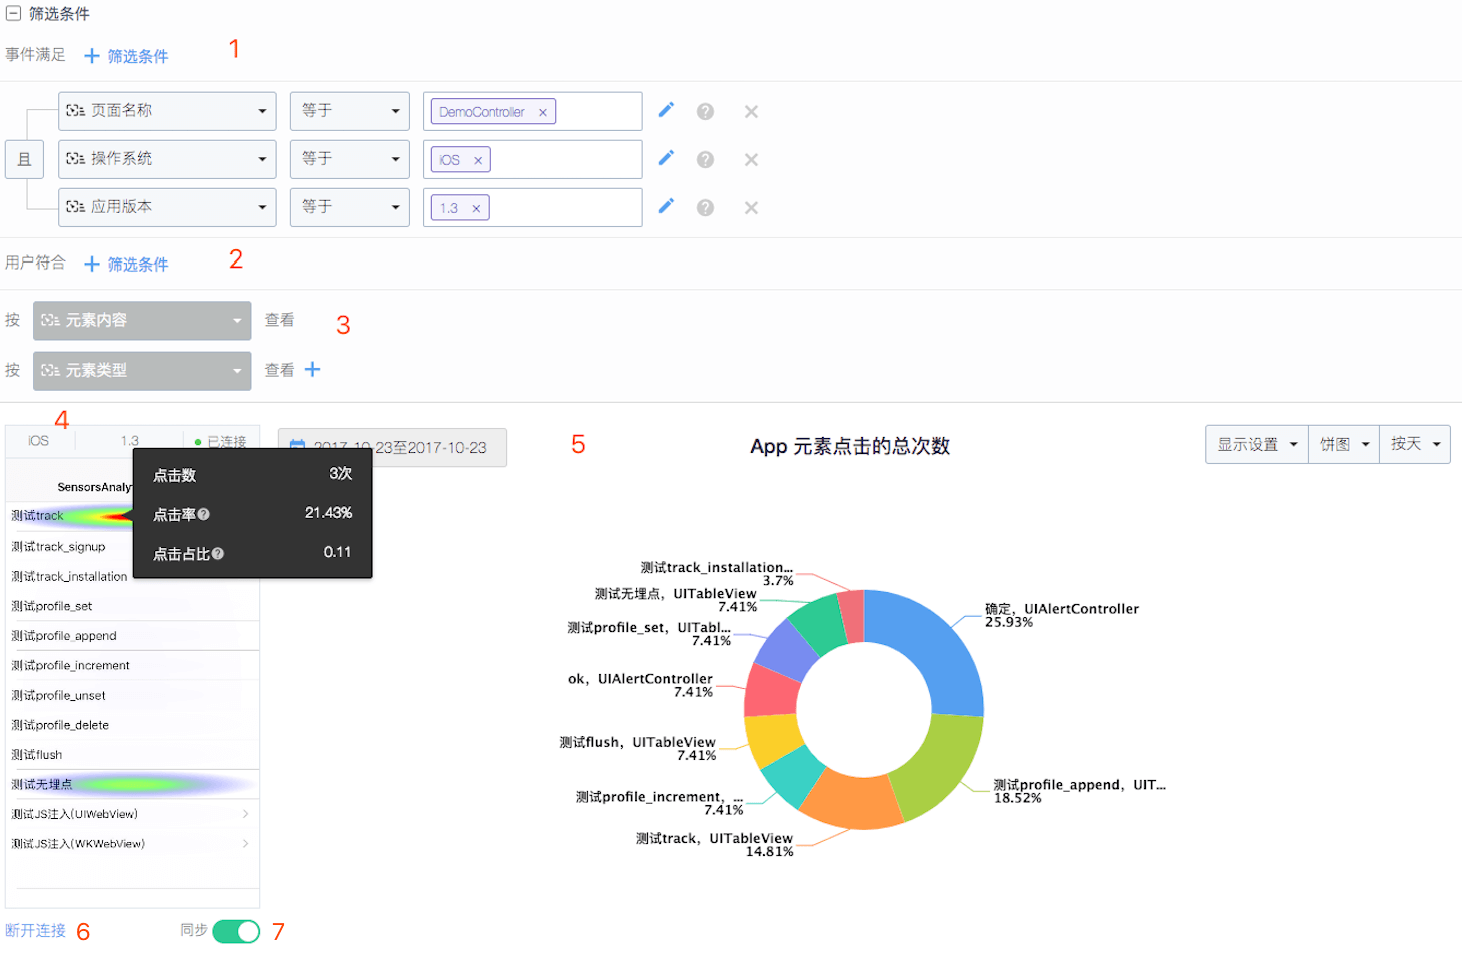Open the 显示设置 dropdown

click(1257, 444)
